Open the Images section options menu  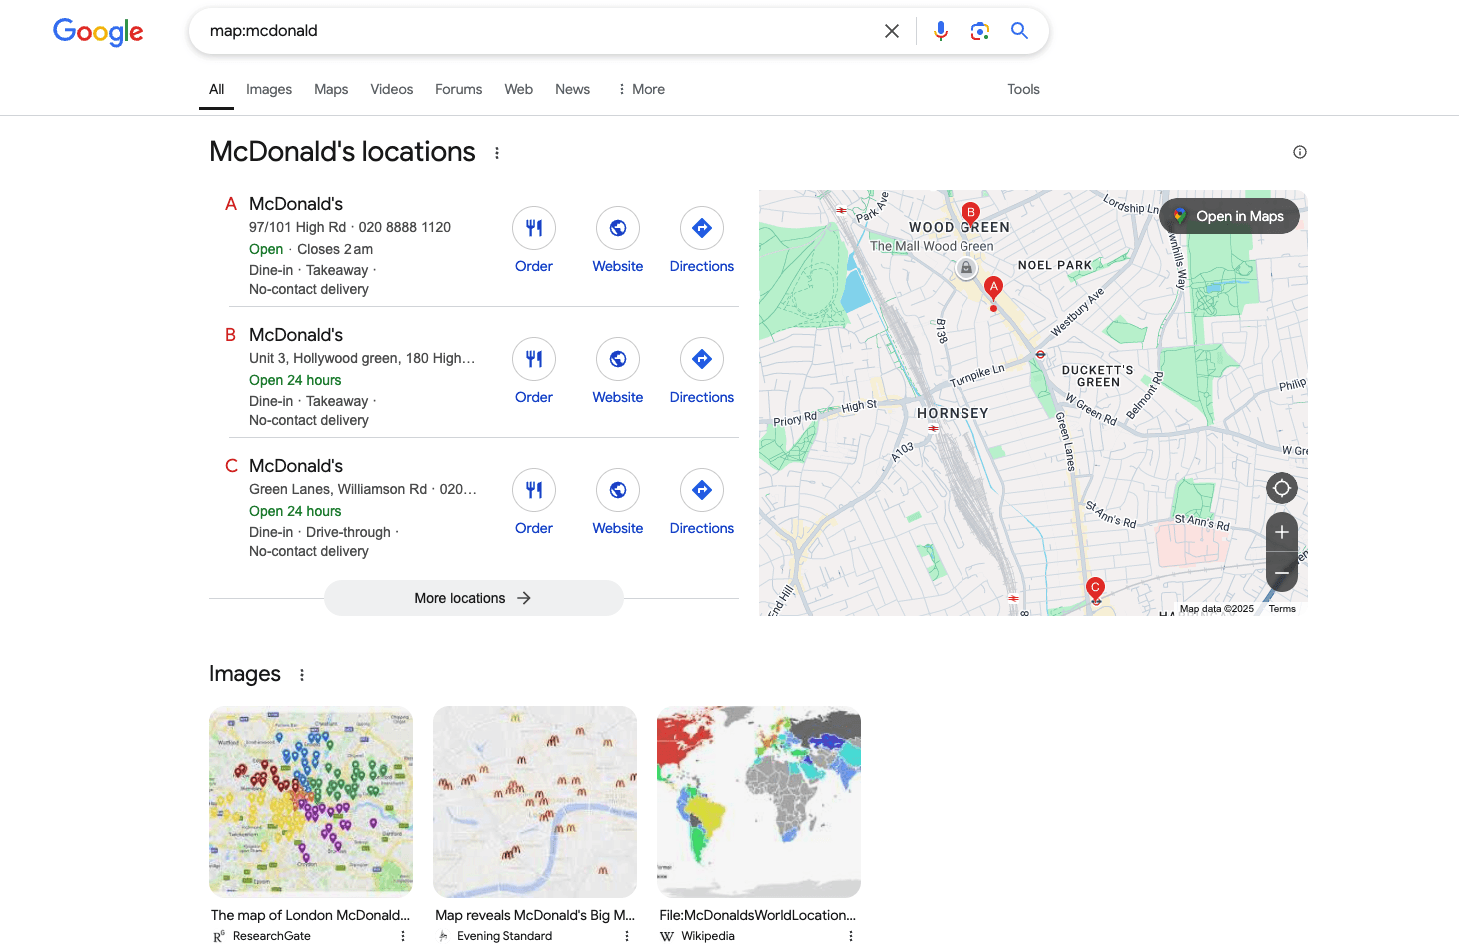coord(302,675)
